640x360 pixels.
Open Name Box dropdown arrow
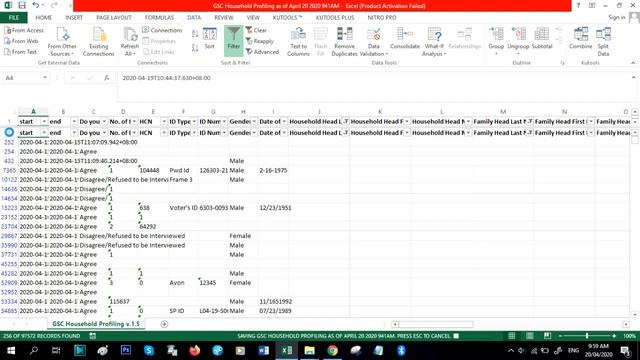tap(44, 78)
